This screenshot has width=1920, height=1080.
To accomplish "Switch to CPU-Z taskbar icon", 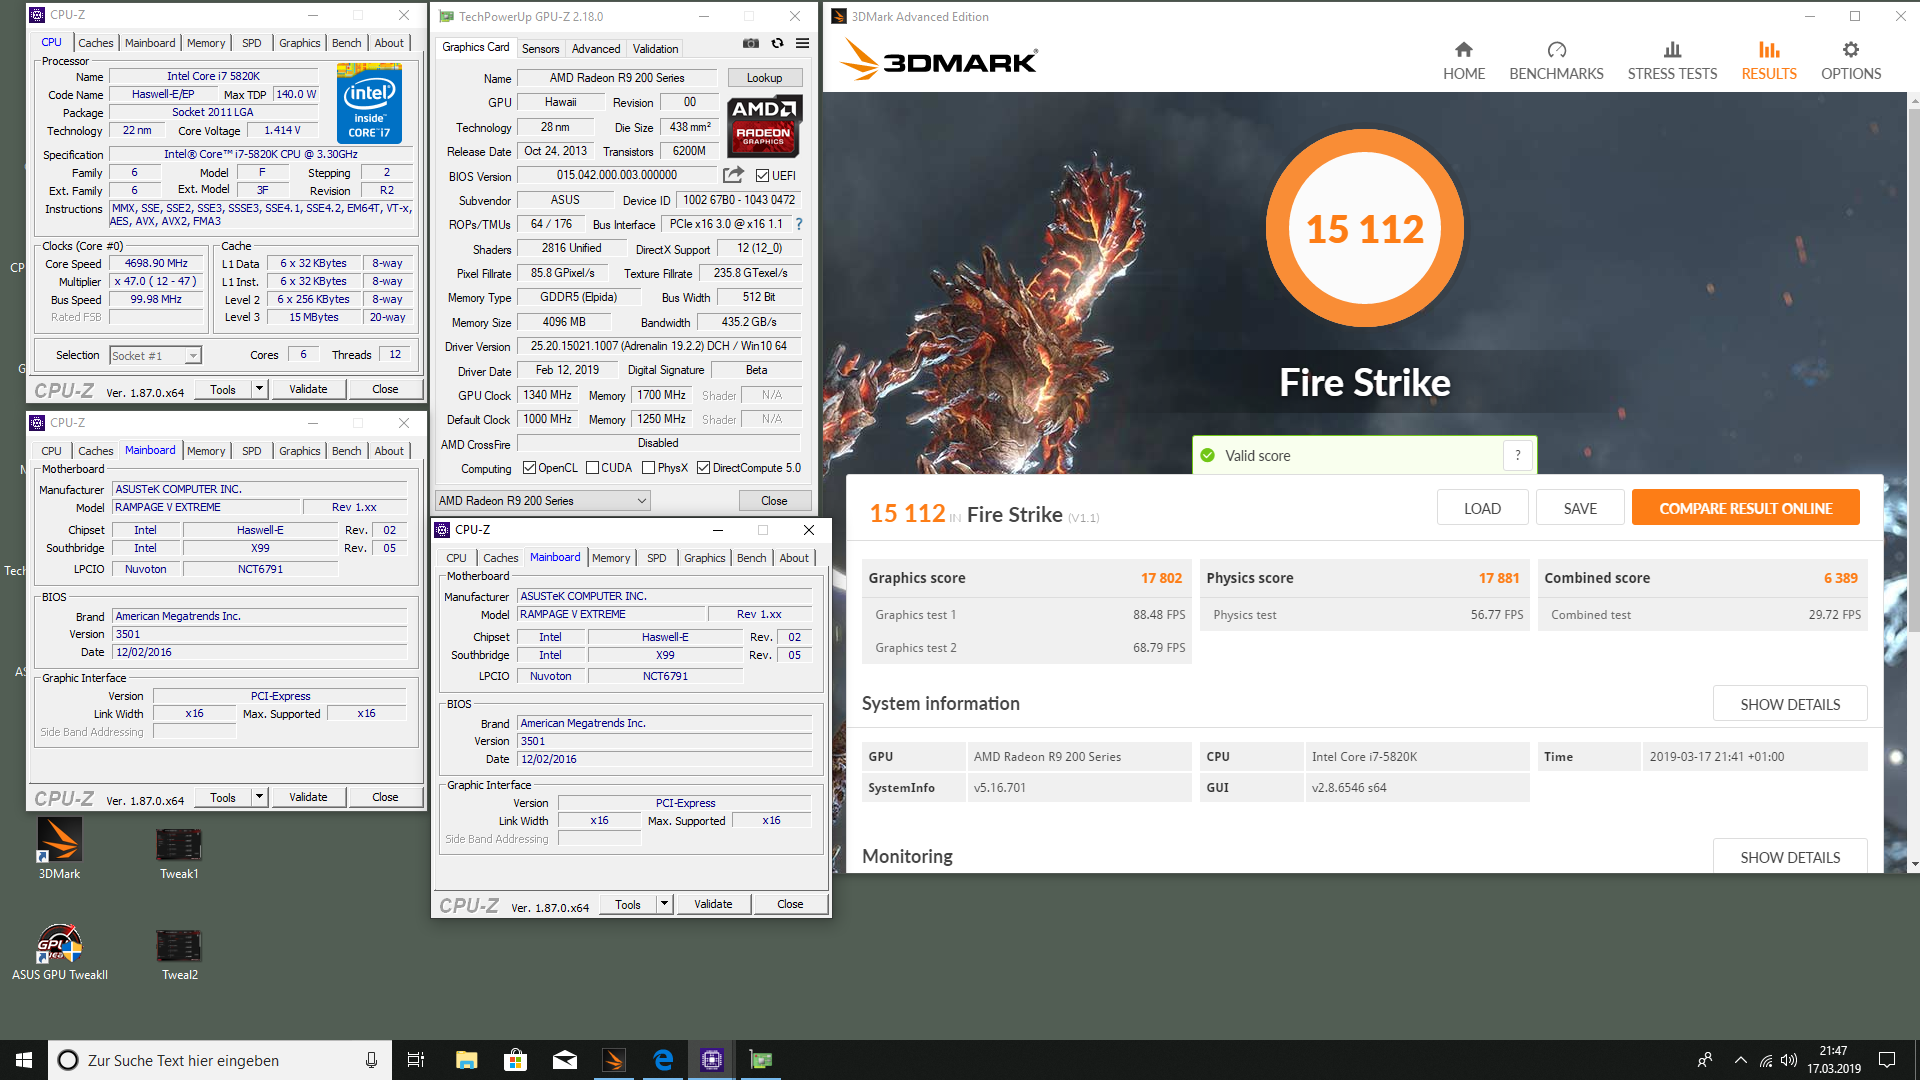I will [712, 1060].
